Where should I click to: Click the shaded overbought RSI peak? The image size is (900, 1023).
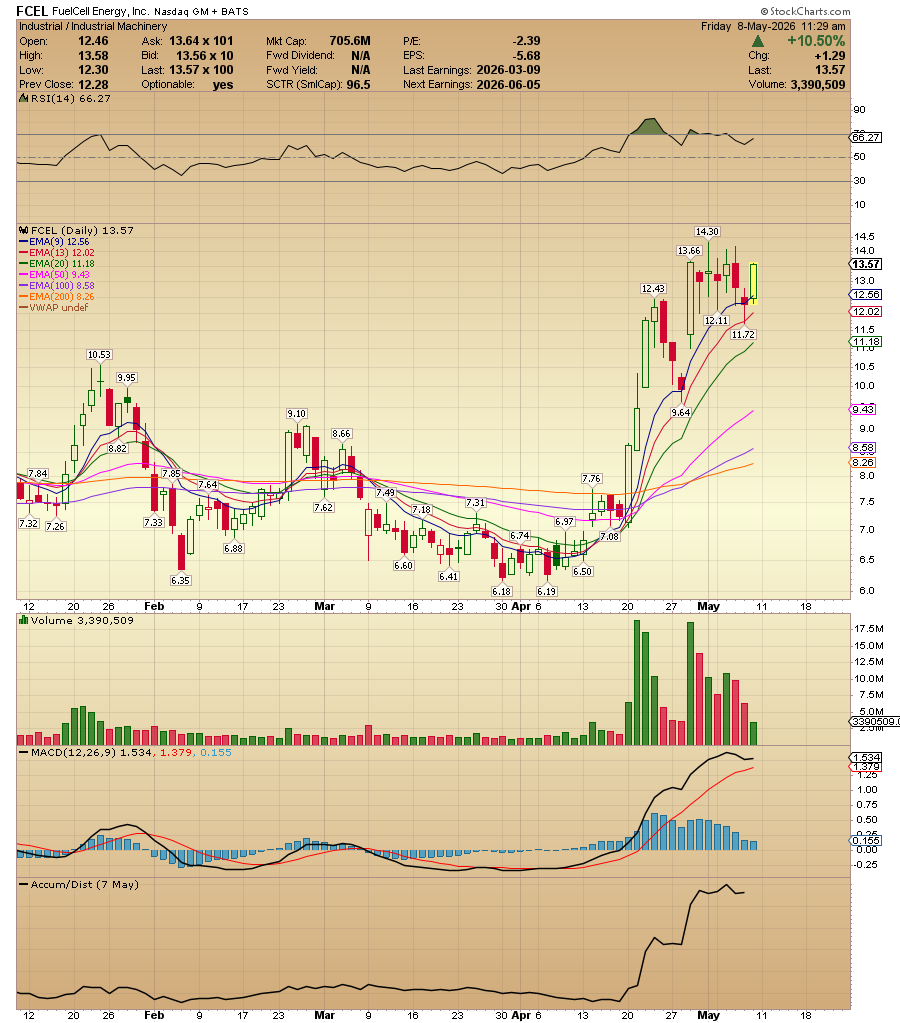coord(649,127)
